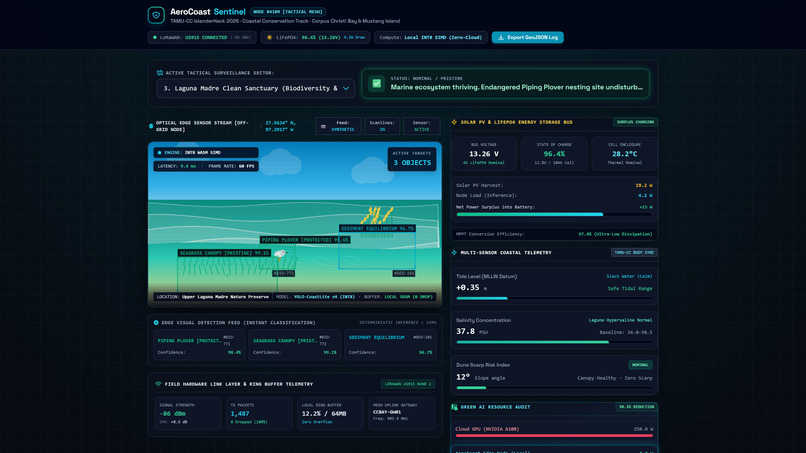Click the green checkmark status icon

377,83
